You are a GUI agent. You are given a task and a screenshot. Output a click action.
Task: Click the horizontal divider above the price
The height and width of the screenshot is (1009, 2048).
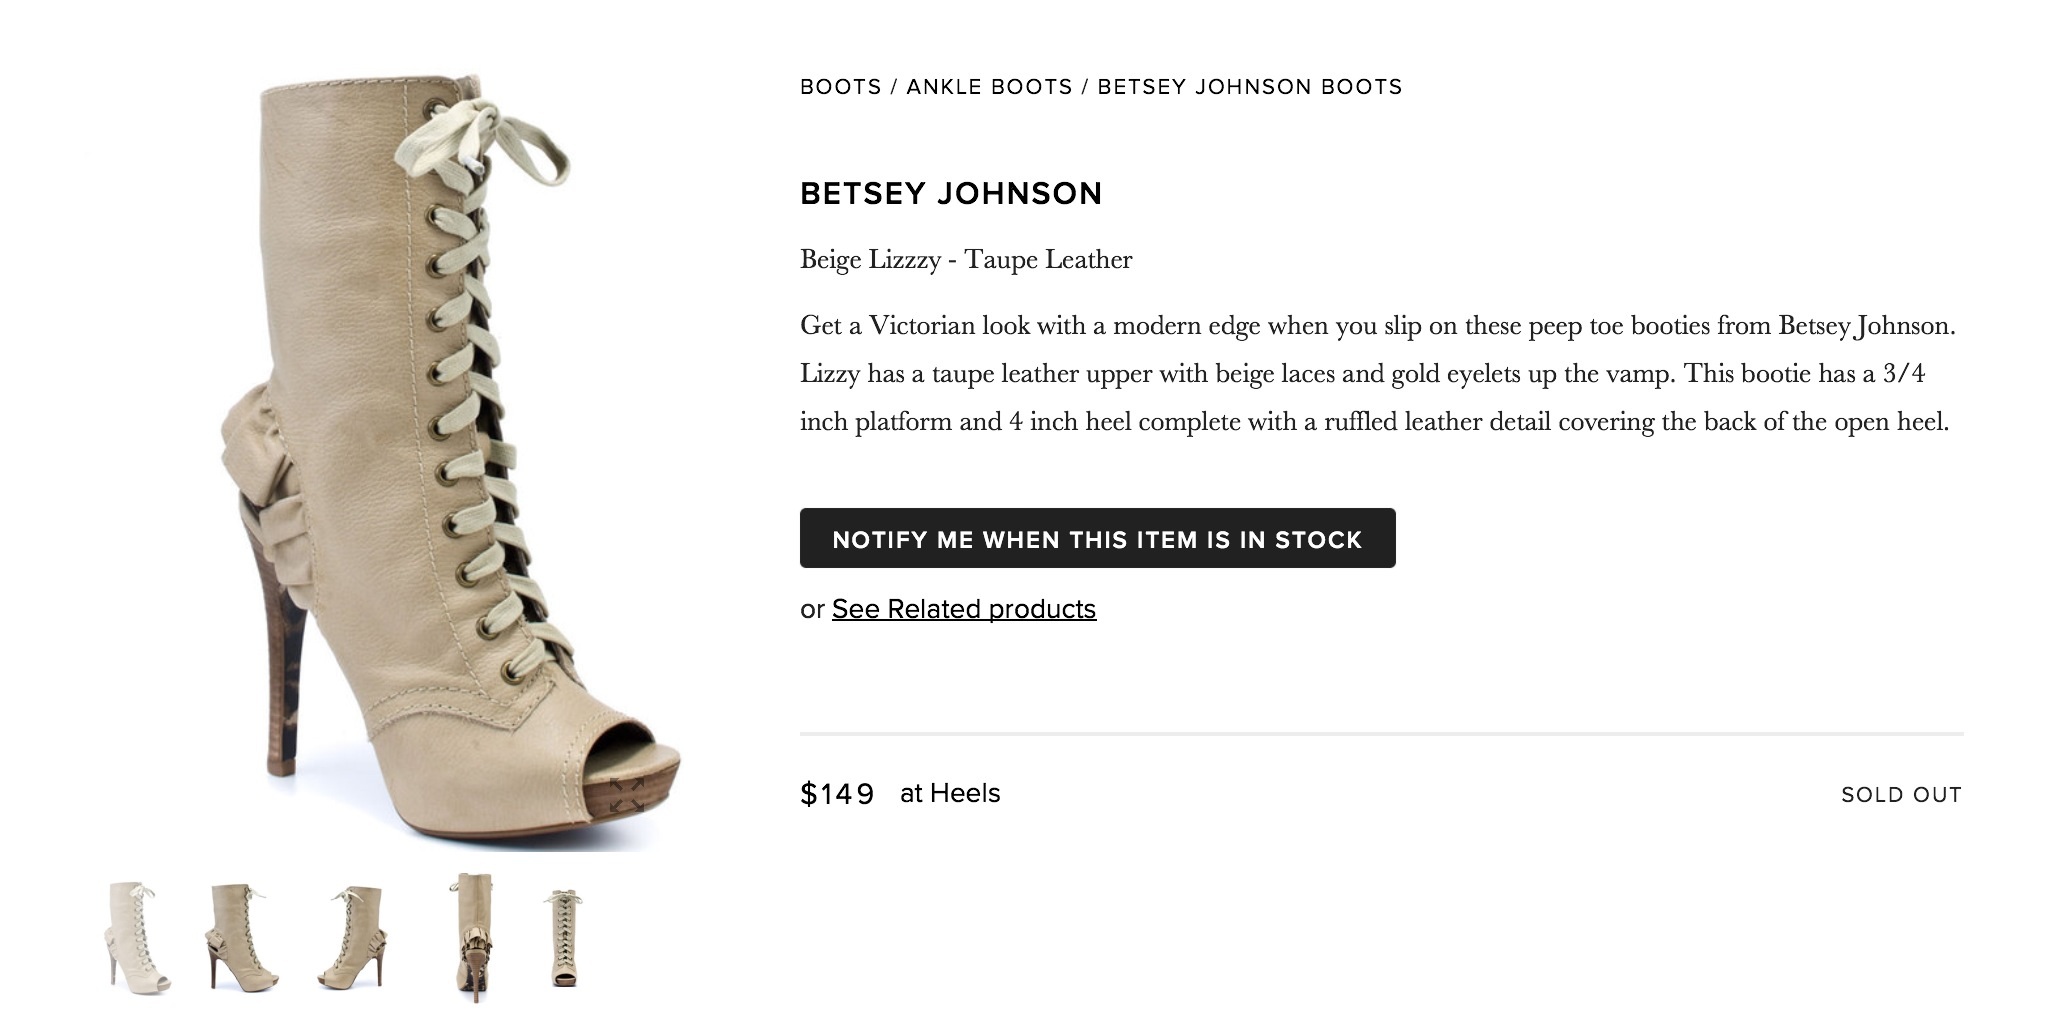(x=1381, y=734)
